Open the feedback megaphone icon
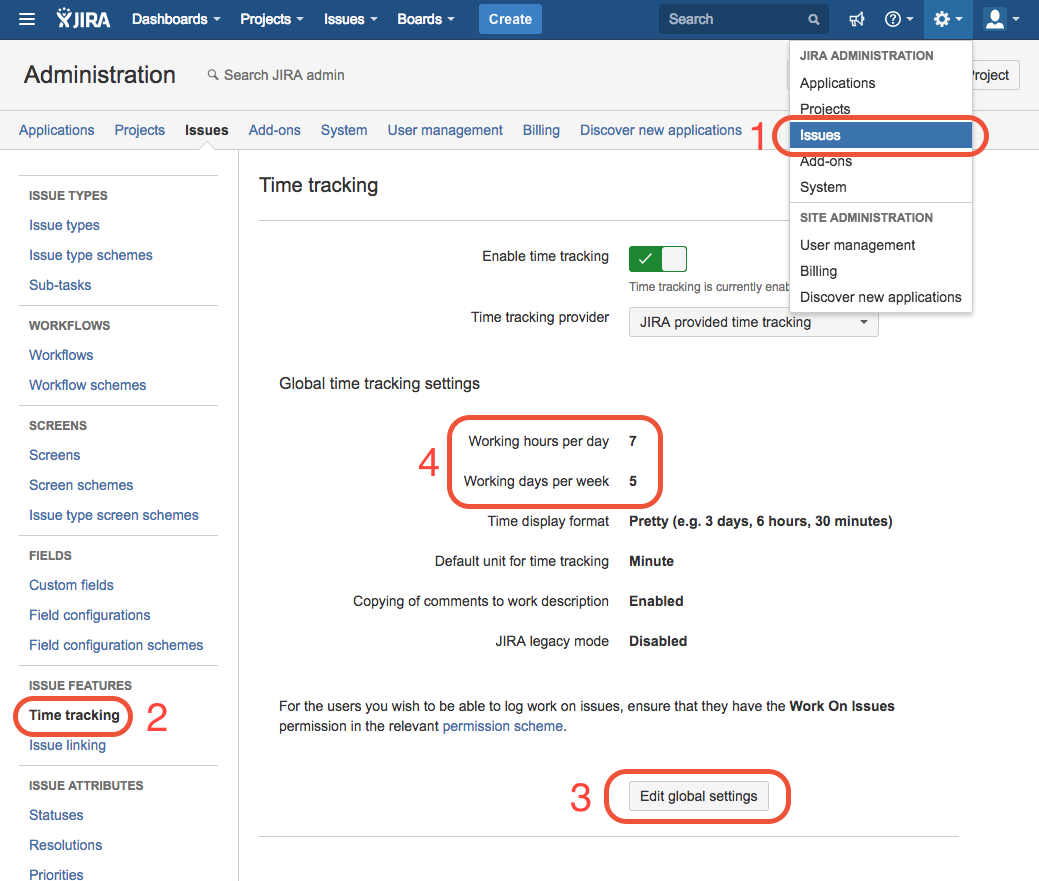The width and height of the screenshot is (1039, 881). (857, 19)
